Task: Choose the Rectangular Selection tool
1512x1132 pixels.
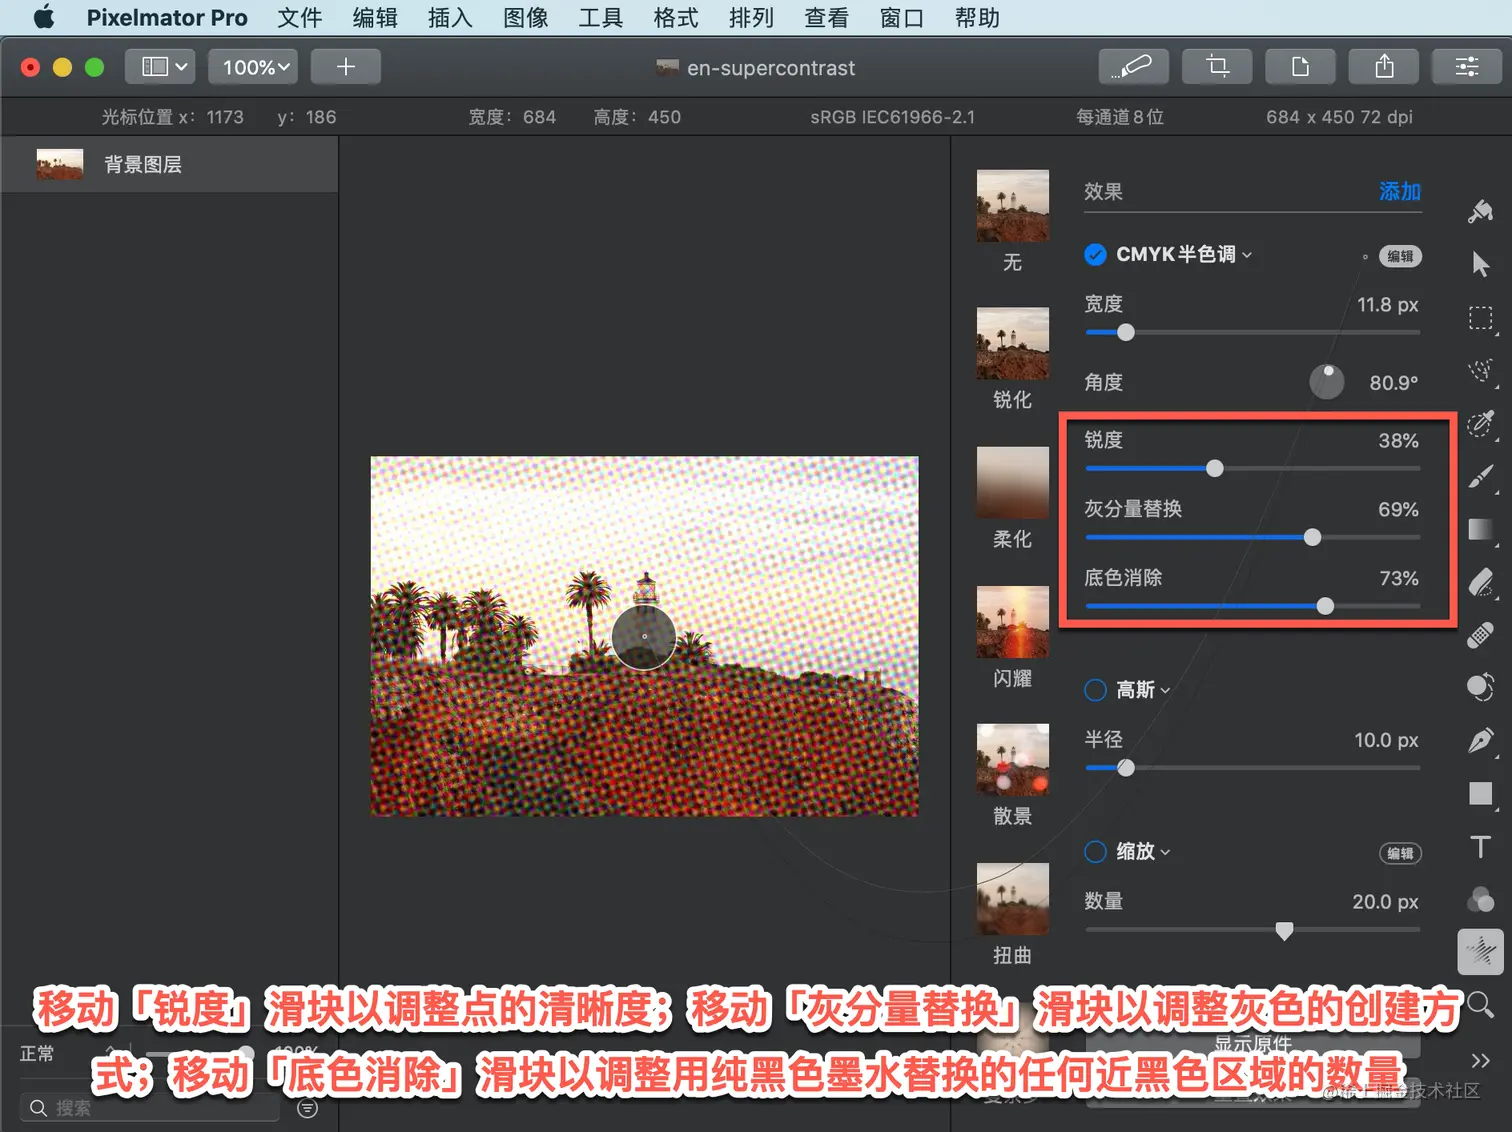Action: (1481, 318)
